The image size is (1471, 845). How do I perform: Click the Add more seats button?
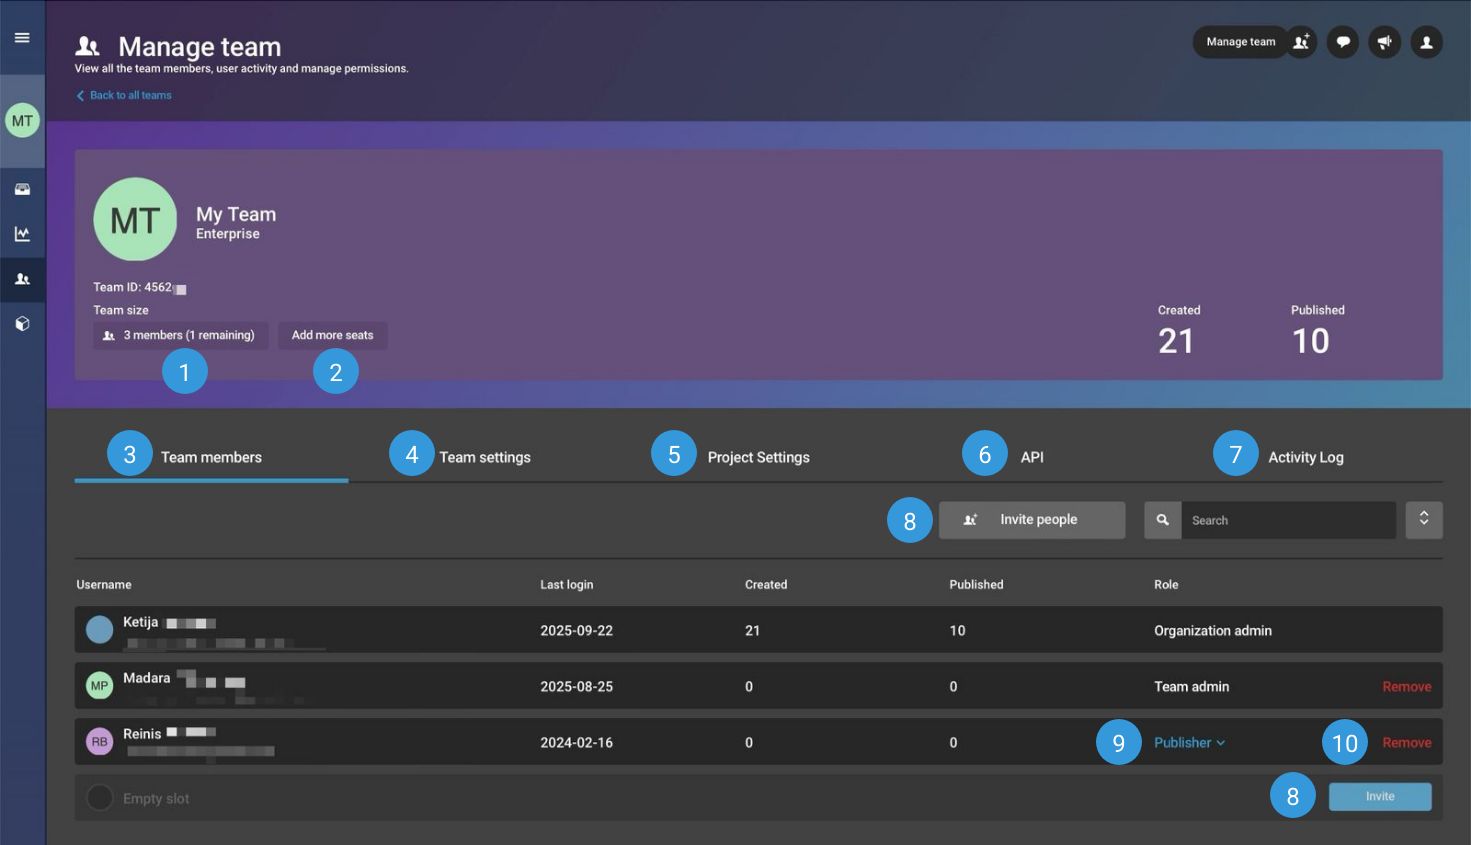[332, 336]
